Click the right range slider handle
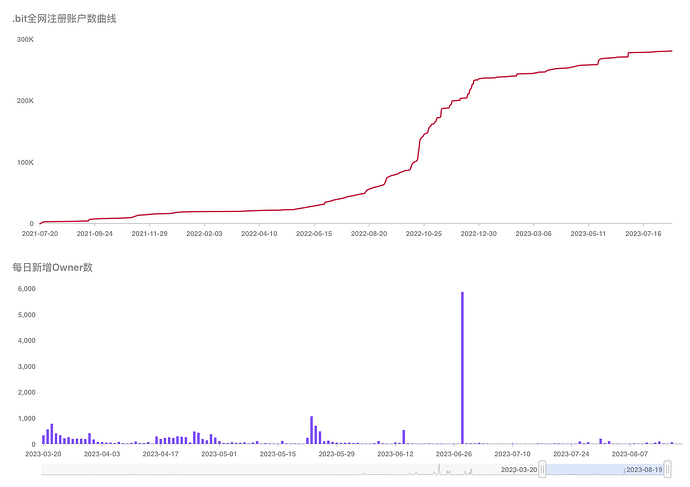Screen dimensions: 690x487 click(x=668, y=469)
